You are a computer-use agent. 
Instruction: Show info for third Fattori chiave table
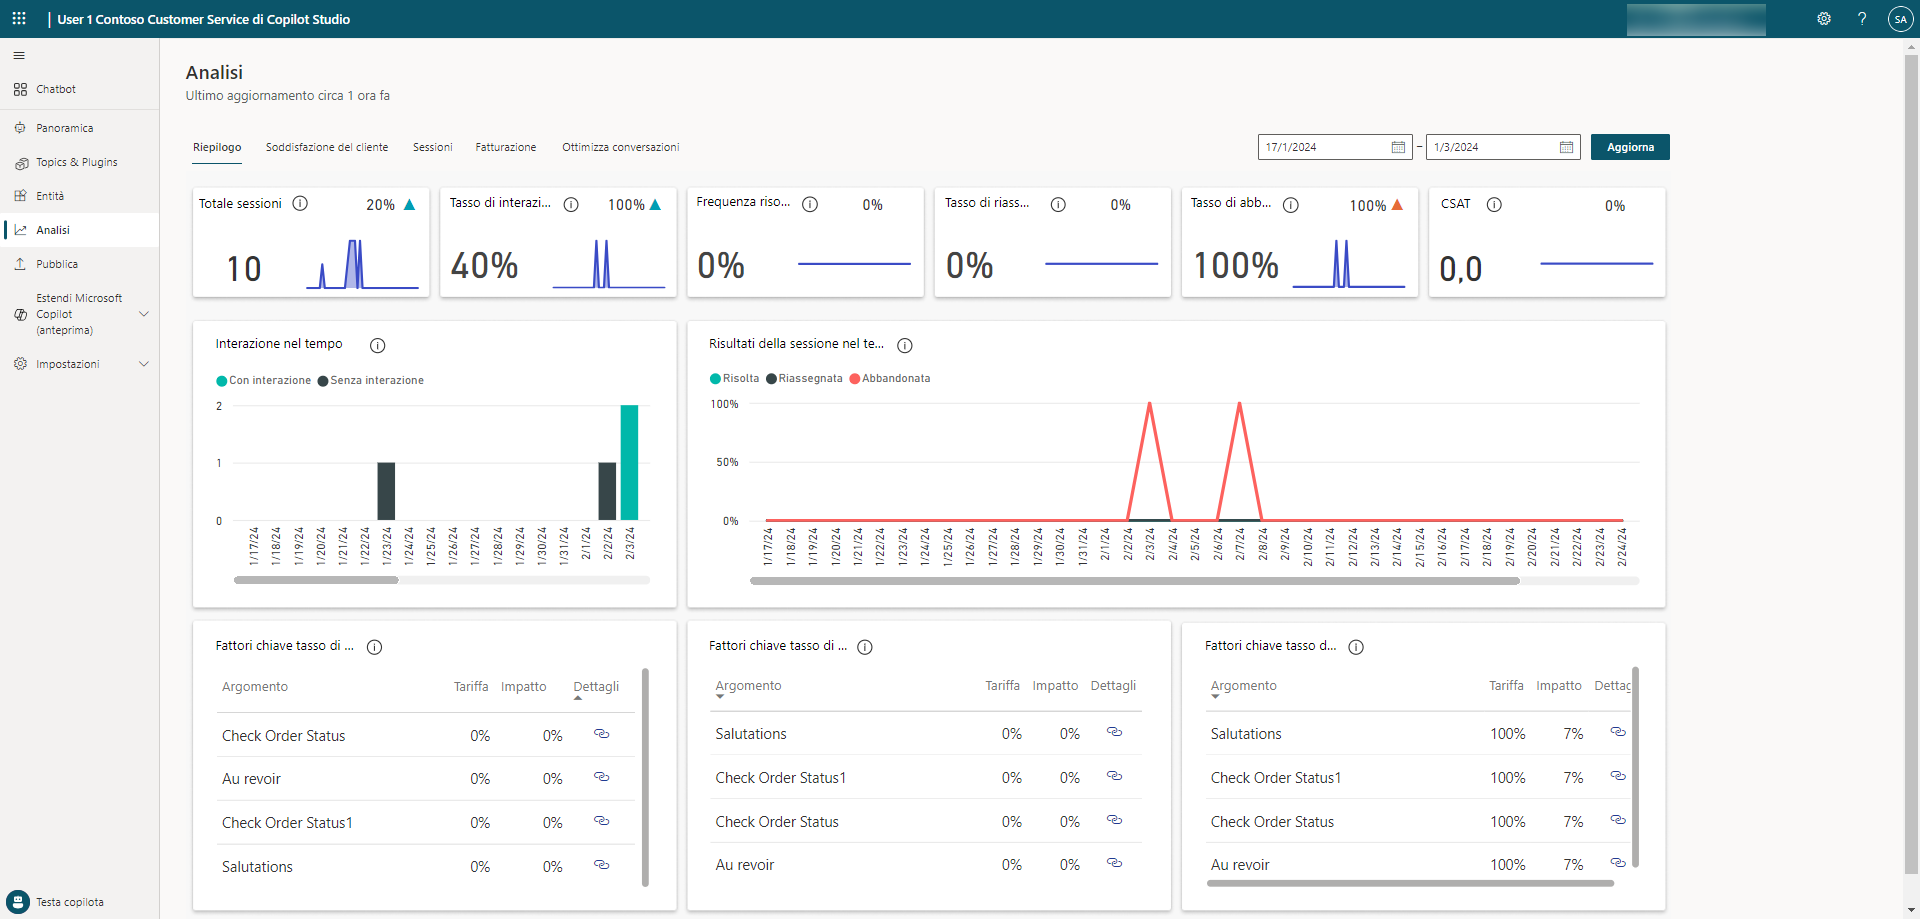point(1356,647)
